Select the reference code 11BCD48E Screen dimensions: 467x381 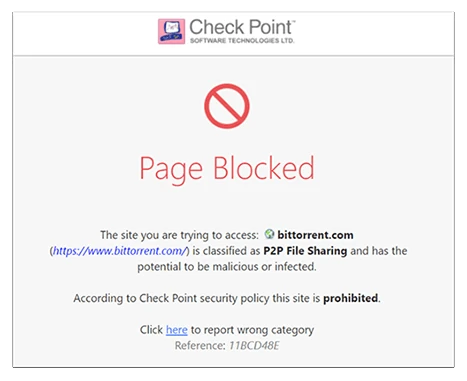[x=254, y=346]
